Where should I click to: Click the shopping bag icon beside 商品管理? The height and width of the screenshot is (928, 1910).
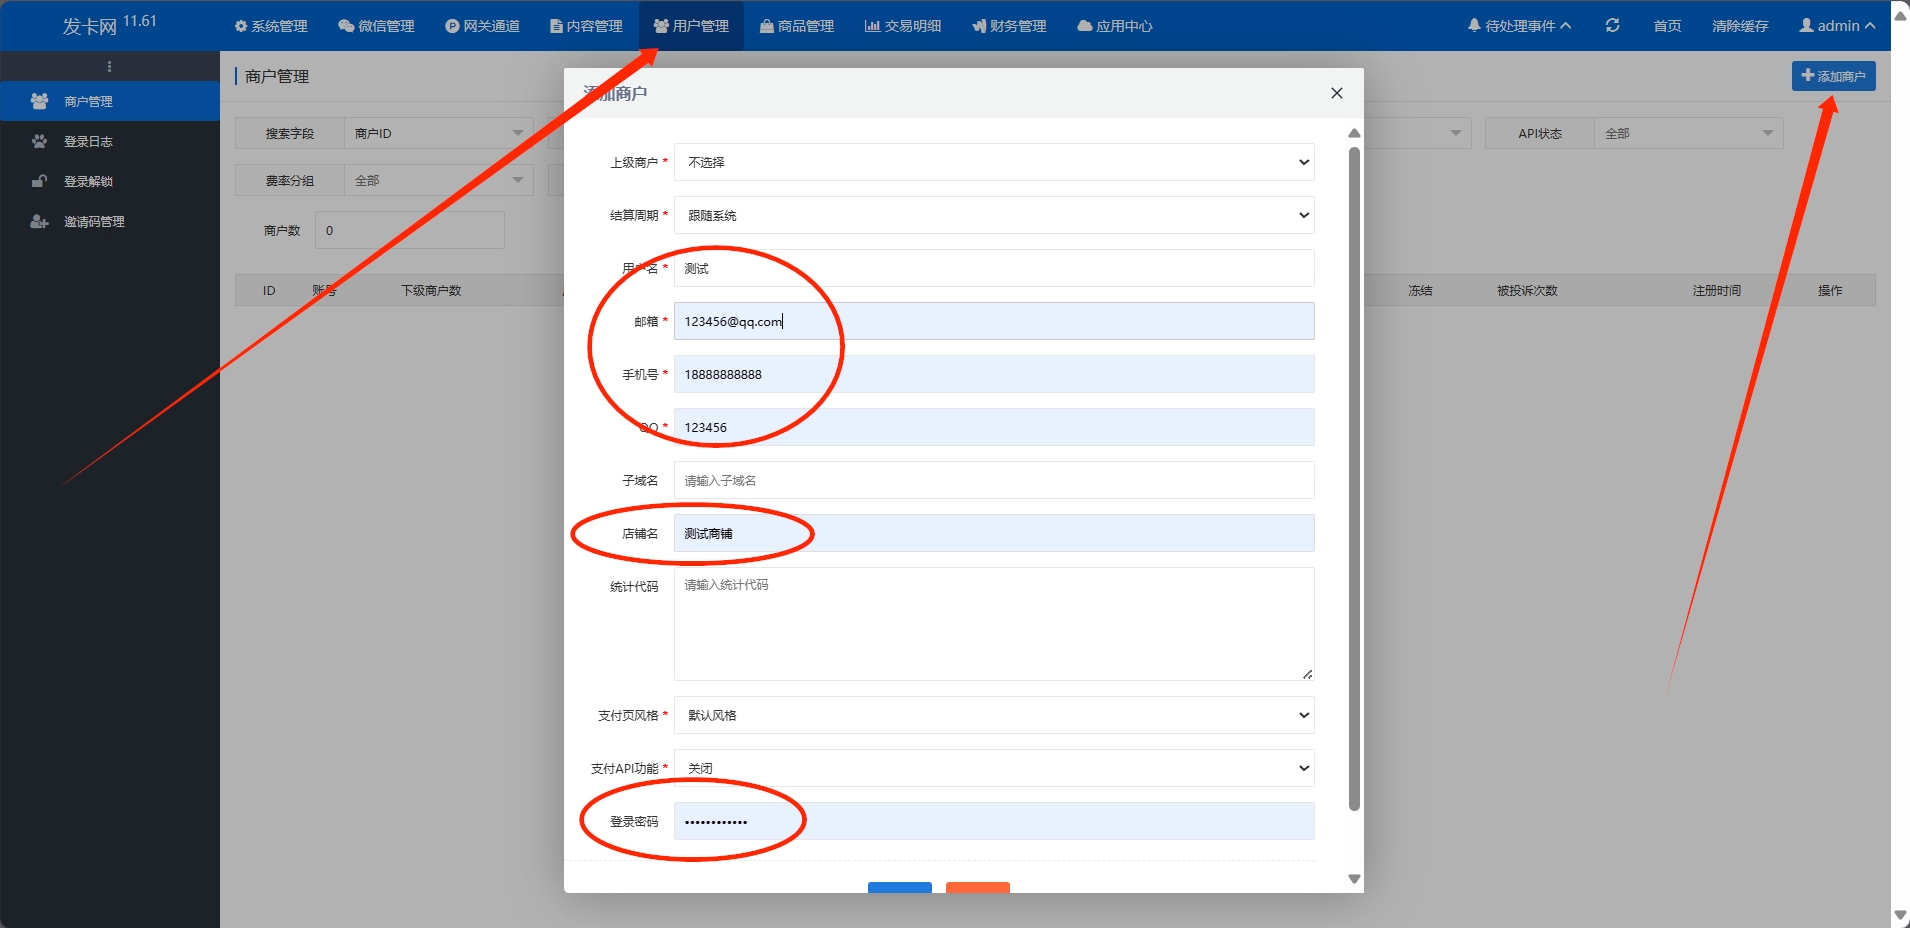pyautogui.click(x=767, y=26)
